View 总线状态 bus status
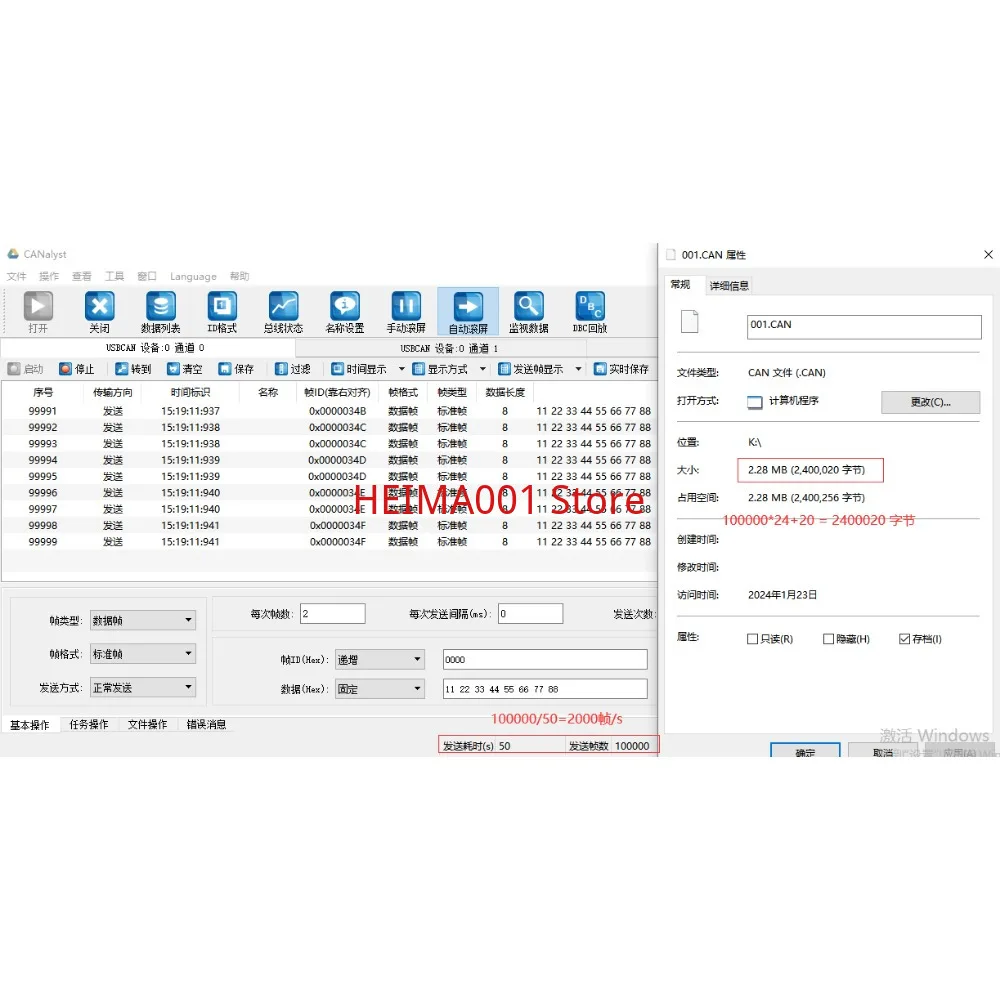1000x1000 pixels. click(x=282, y=310)
